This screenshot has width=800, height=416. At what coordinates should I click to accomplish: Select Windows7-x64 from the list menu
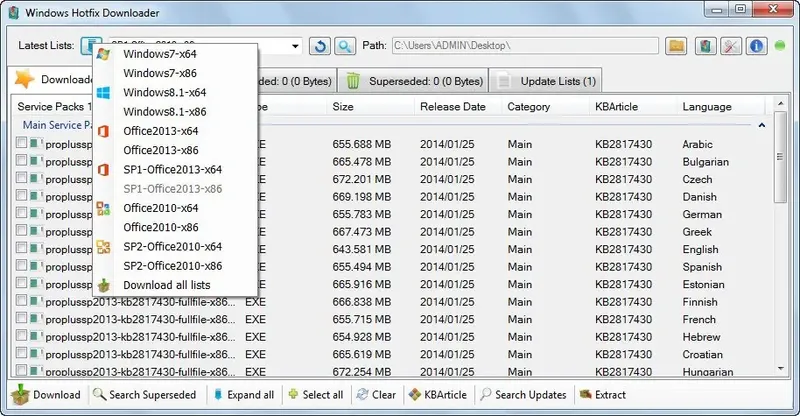[x=160, y=54]
